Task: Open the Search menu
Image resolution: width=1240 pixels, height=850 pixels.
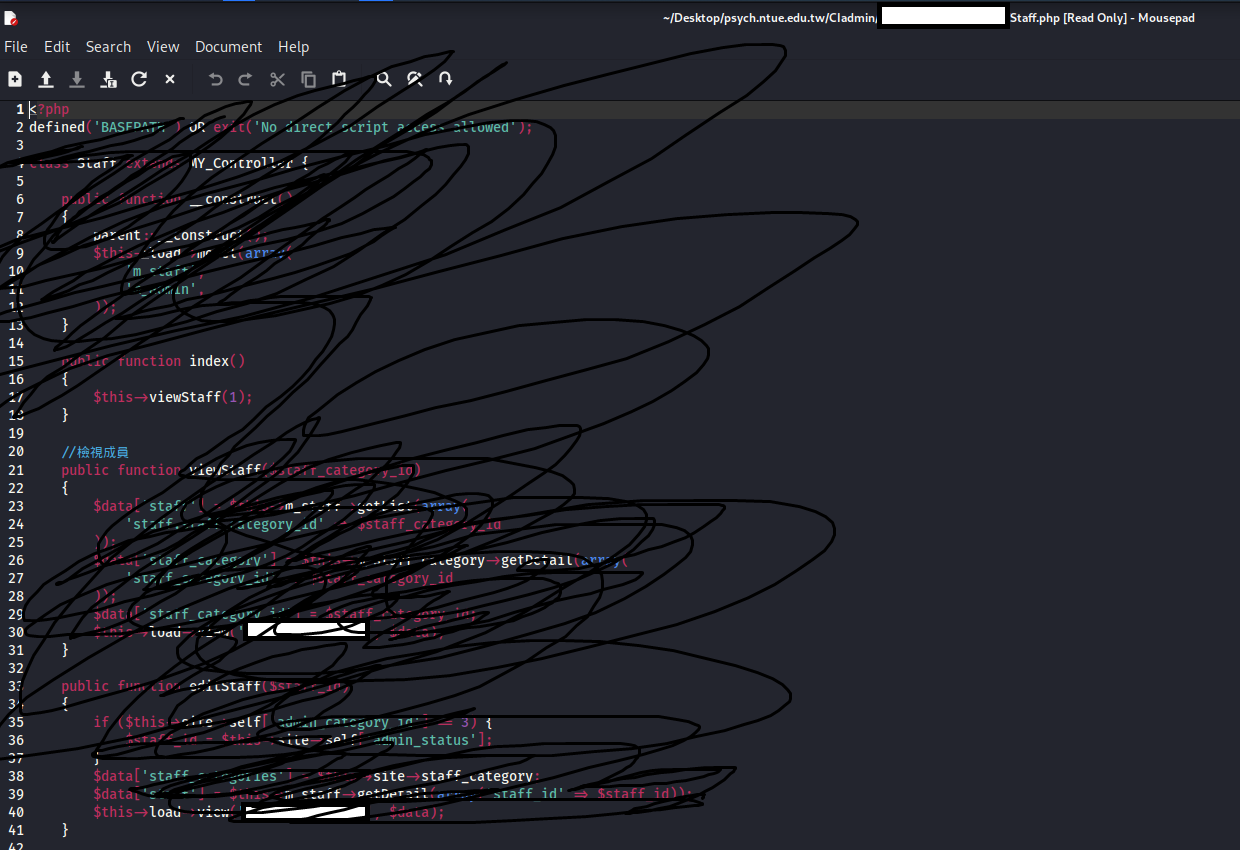Action: point(108,47)
